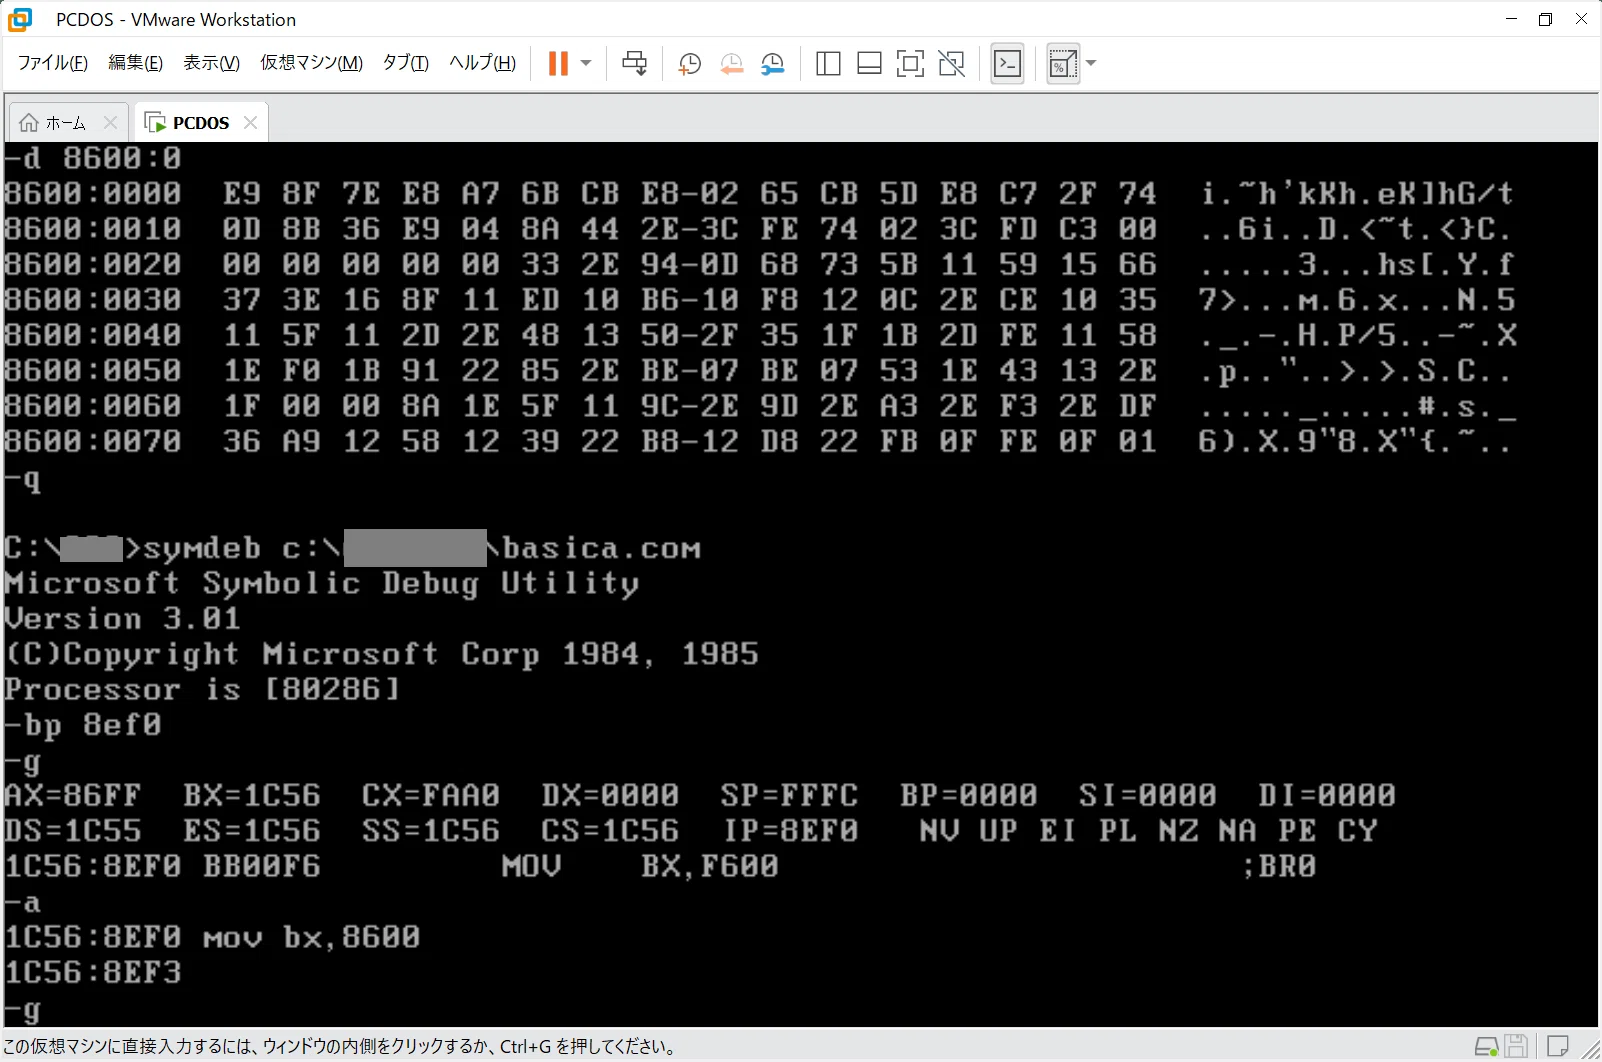Viewport: 1602px width, 1062px height.
Task: Click the hard disk status icon
Action: point(1487,1047)
